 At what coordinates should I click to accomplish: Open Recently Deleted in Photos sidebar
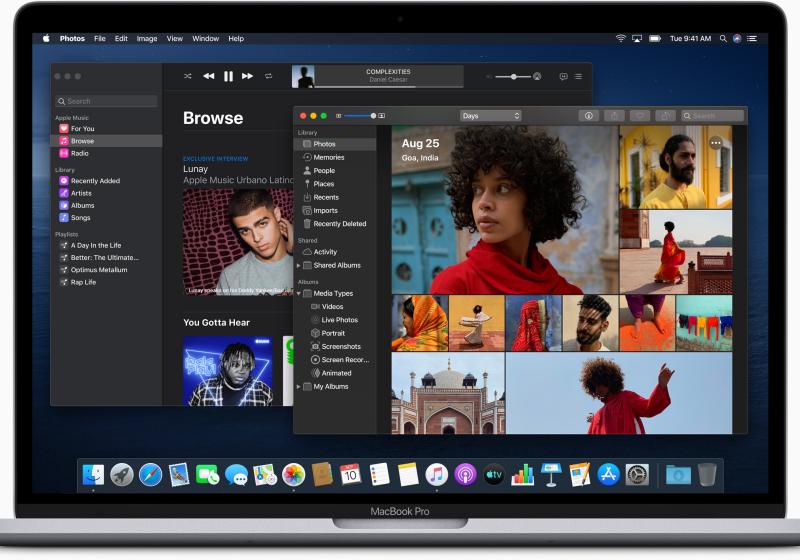(339, 224)
